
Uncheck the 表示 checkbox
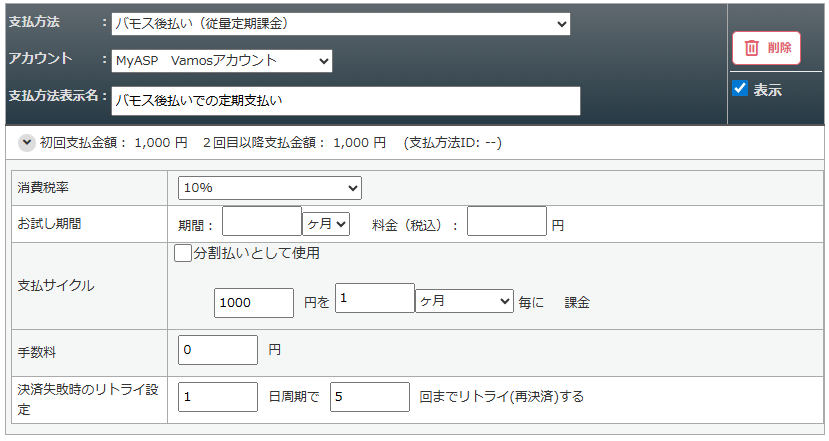pyautogui.click(x=740, y=89)
